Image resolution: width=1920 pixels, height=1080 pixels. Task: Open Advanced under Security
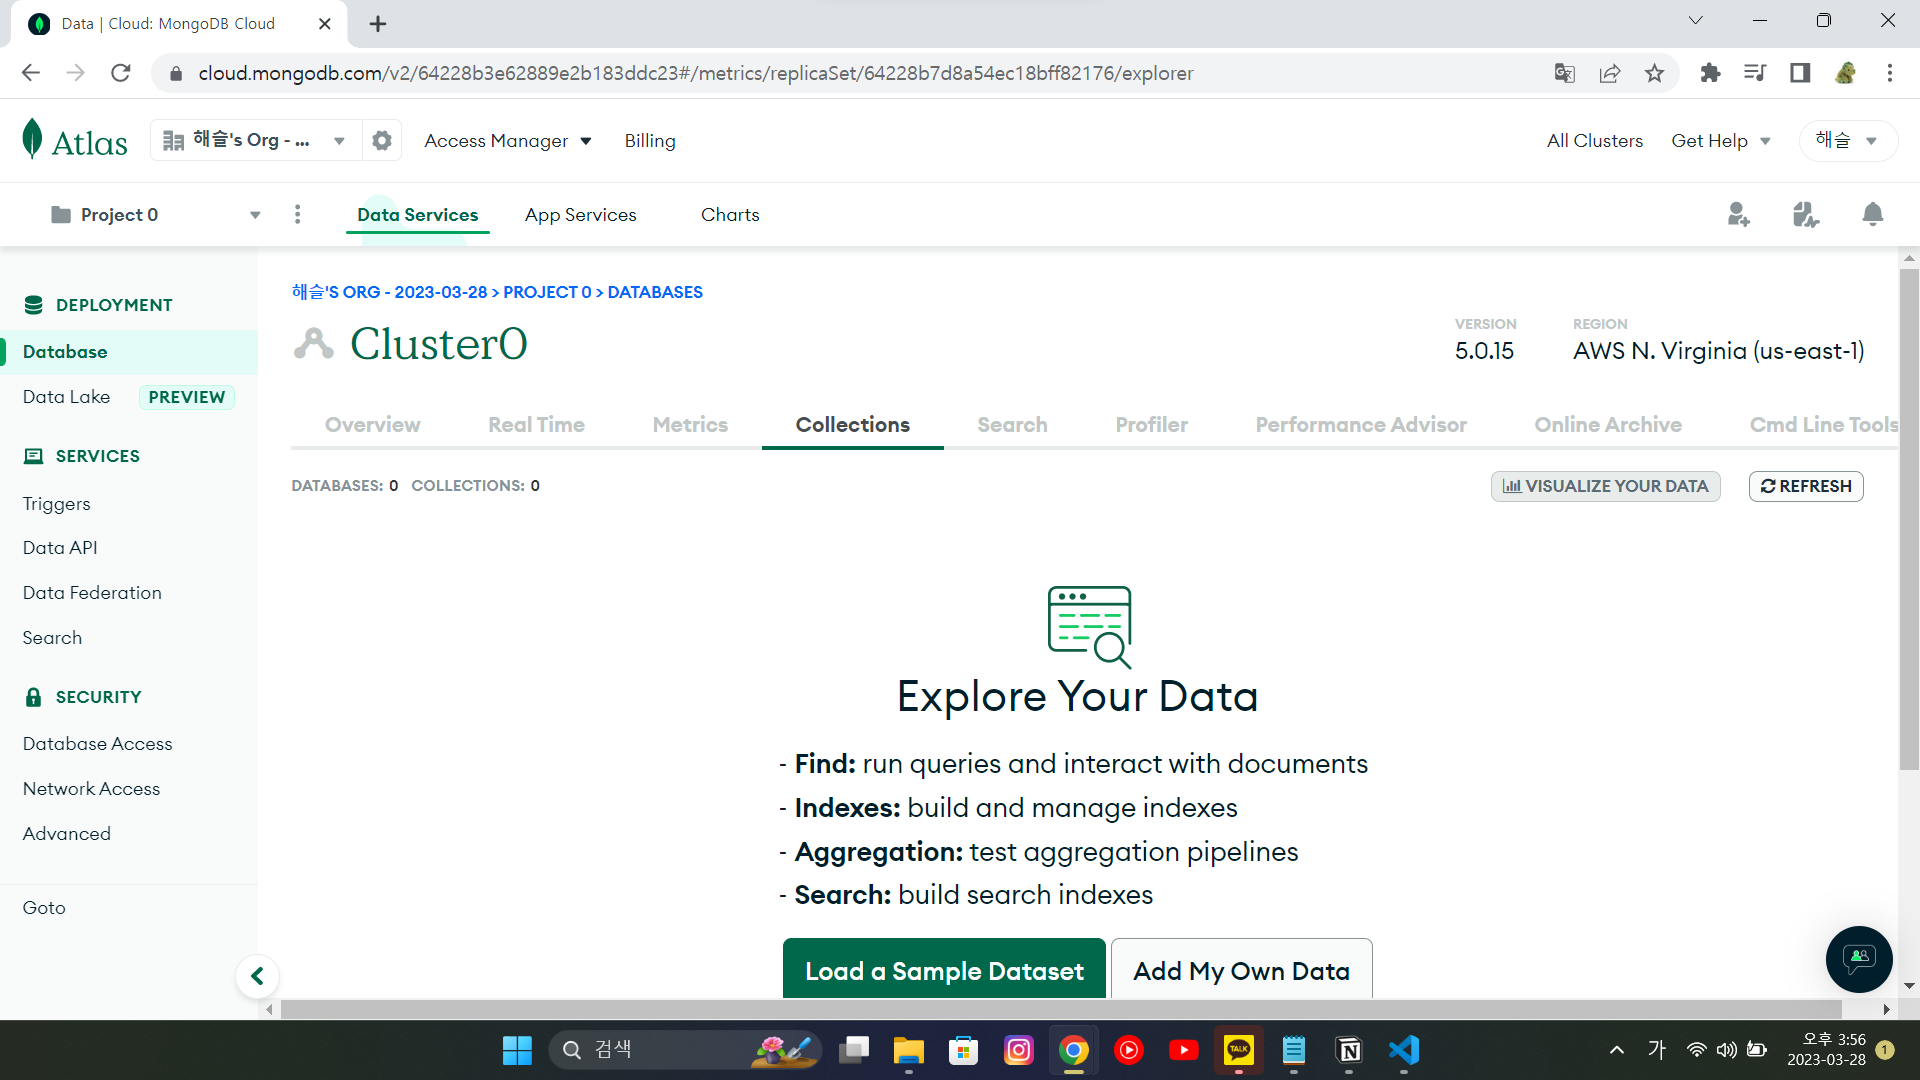[x=66, y=834]
